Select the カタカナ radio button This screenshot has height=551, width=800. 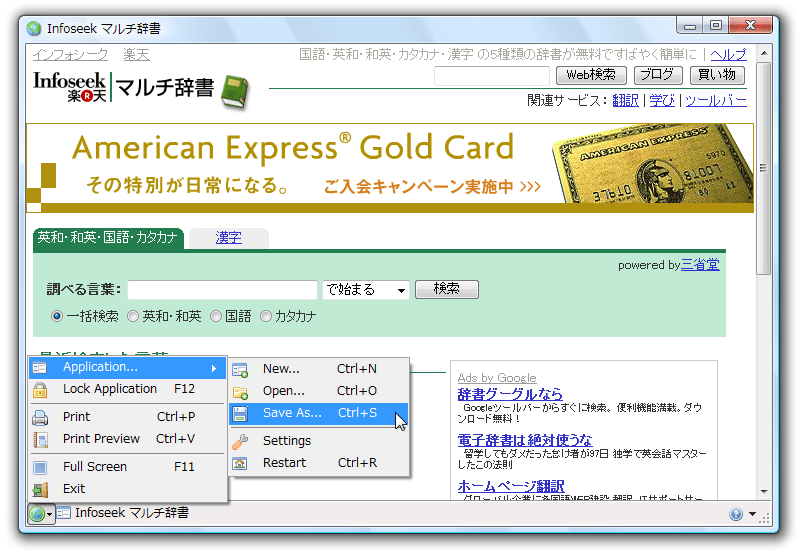click(x=265, y=316)
